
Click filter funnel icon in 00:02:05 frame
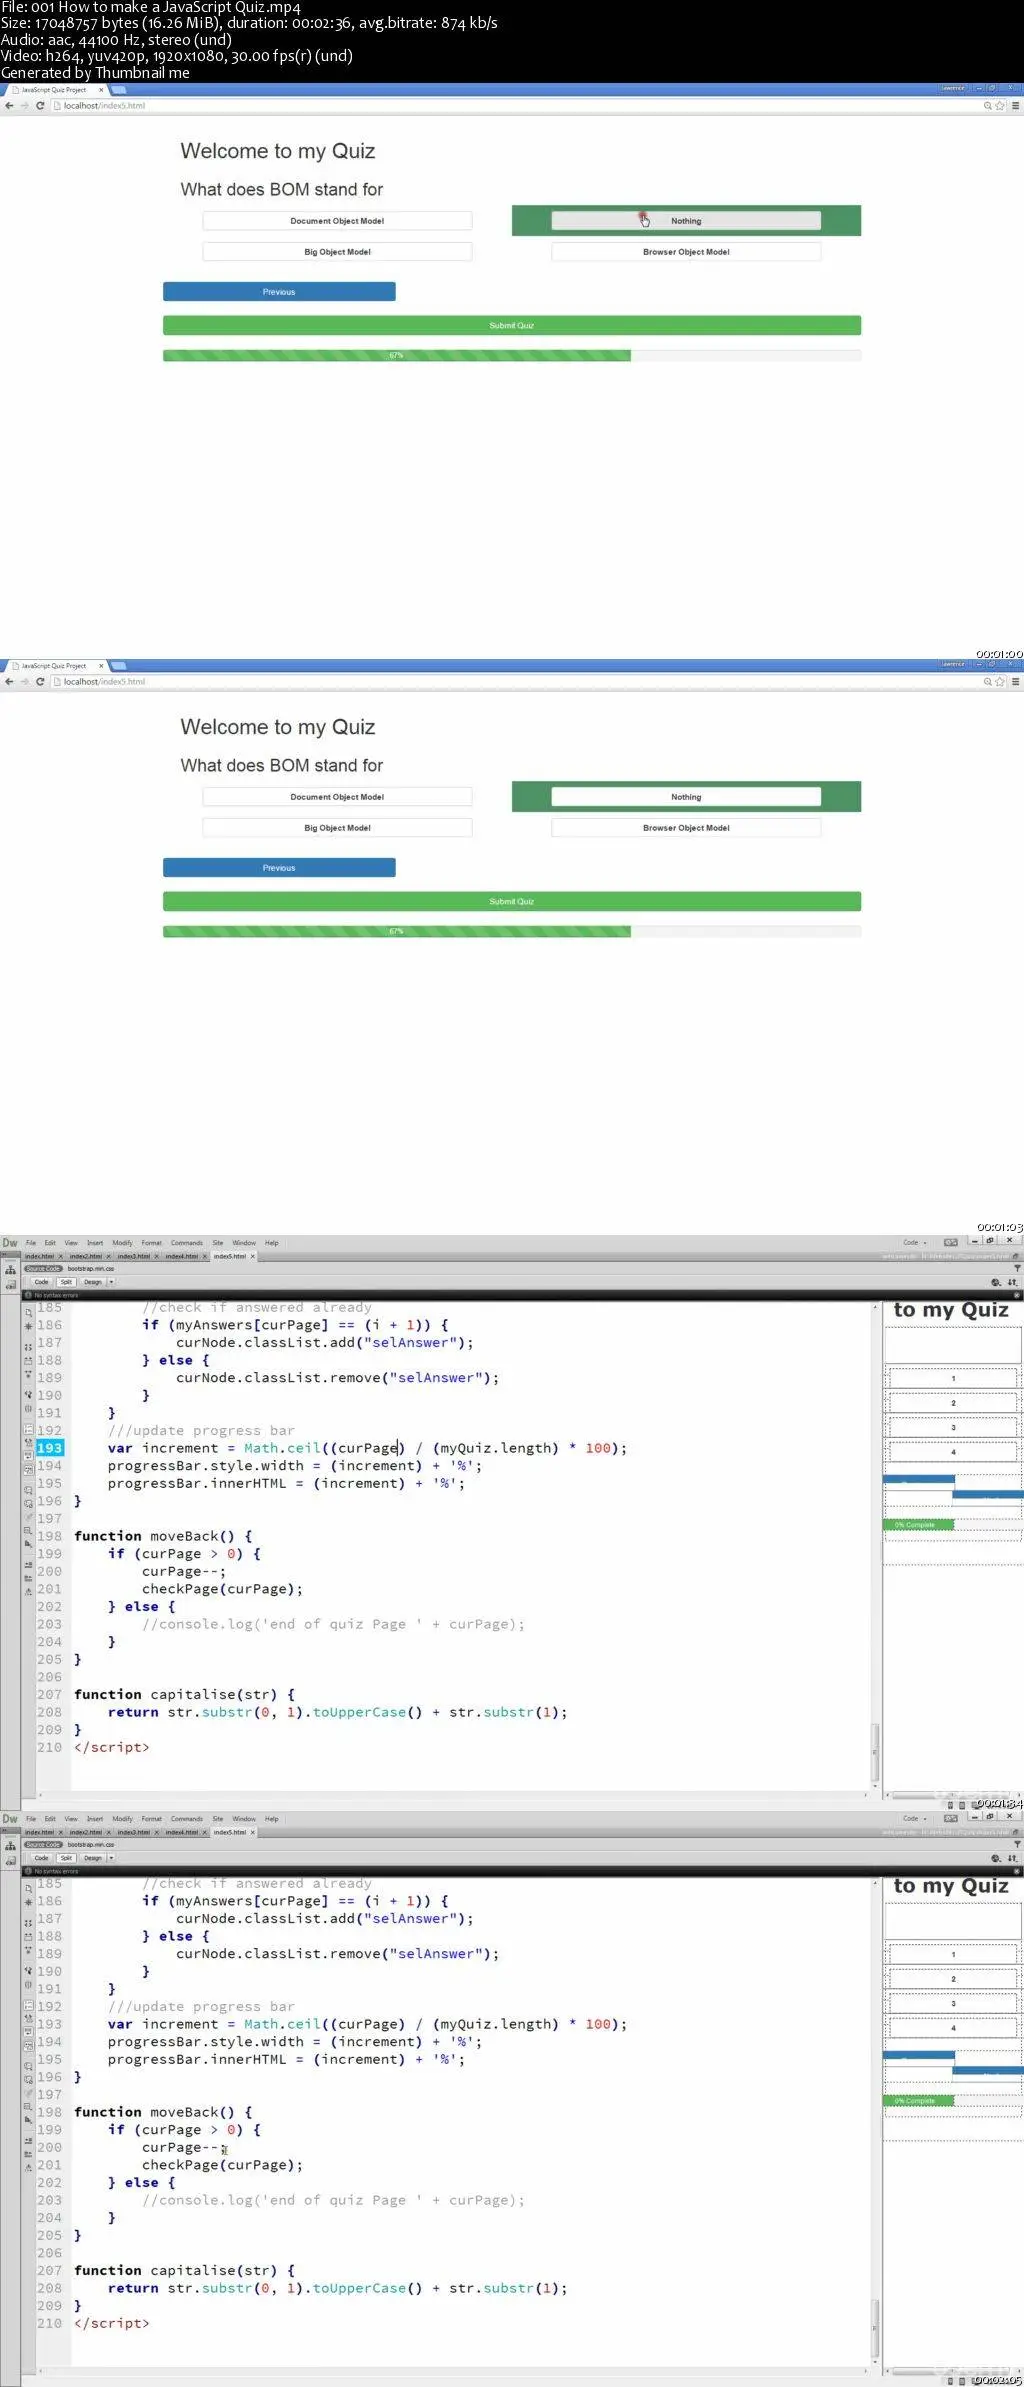pos(1017,1844)
